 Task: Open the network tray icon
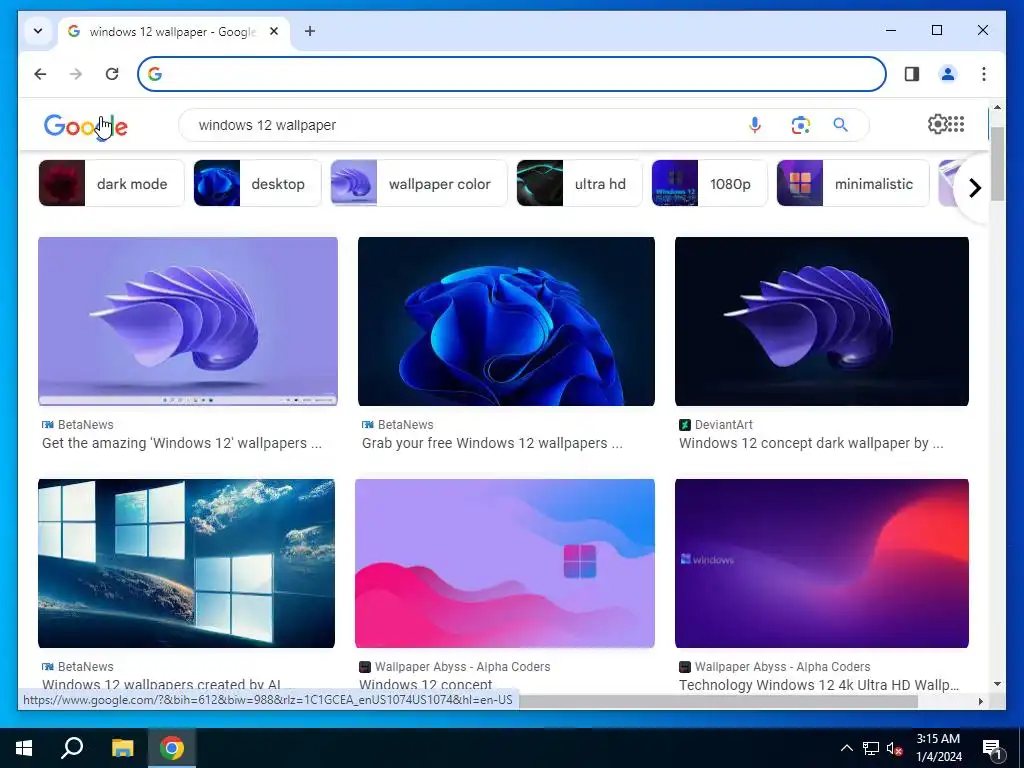coord(871,748)
